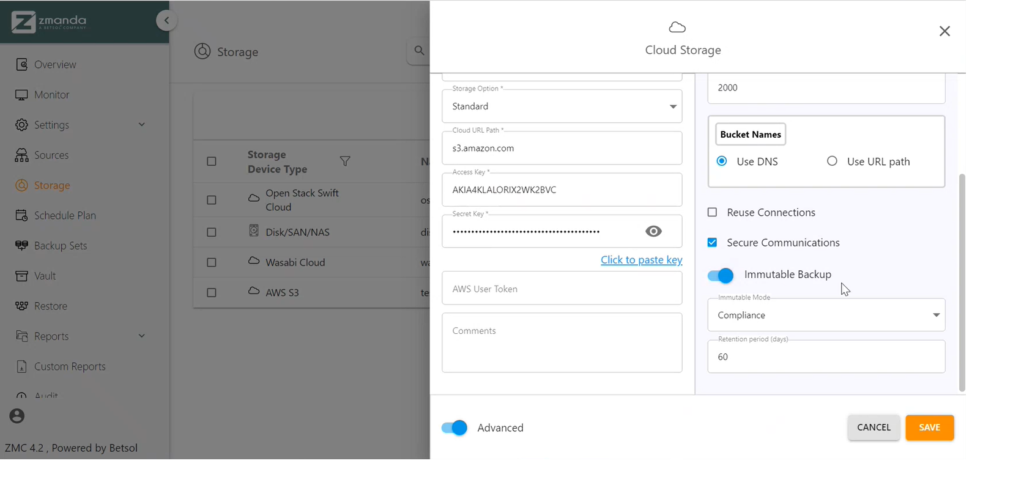This screenshot has height=488, width=1024.
Task: Go to the Overview page
Action: coord(55,65)
